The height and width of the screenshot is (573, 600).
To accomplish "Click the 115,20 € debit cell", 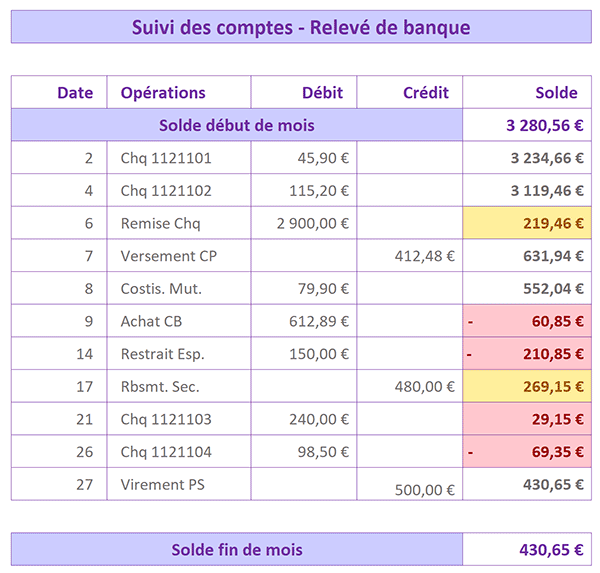I will point(304,190).
